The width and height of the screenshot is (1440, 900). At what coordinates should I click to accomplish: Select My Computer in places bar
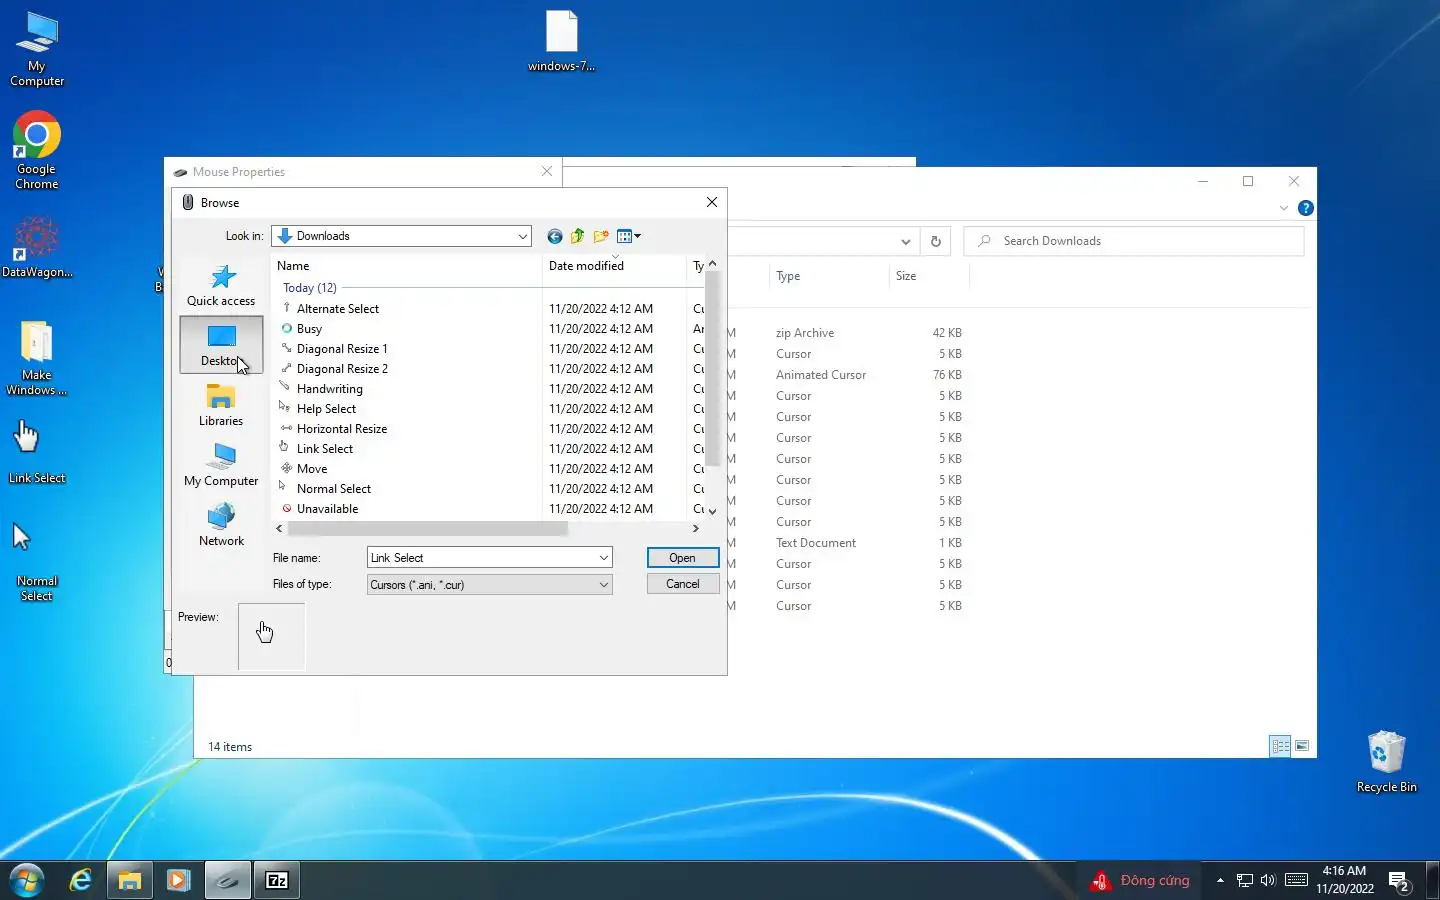tap(221, 465)
